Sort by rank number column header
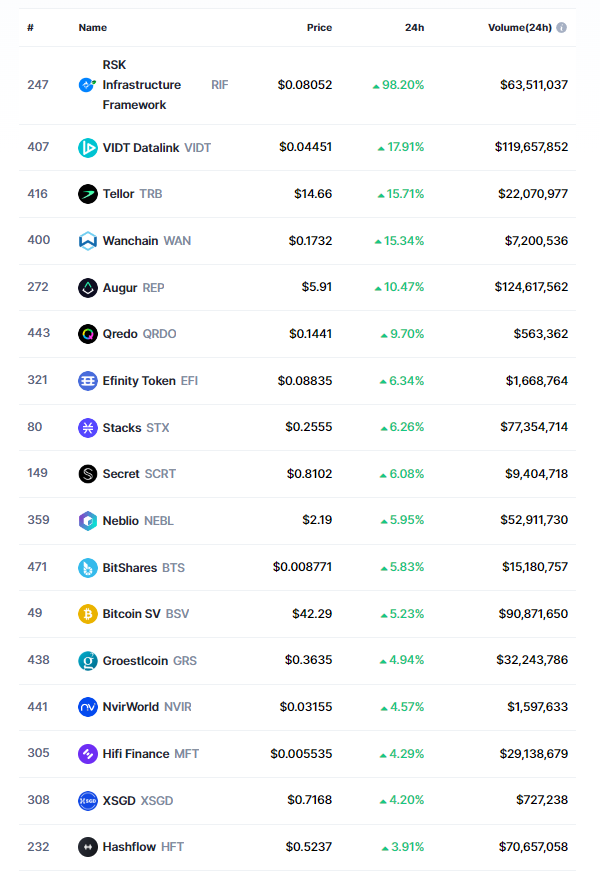600x882 pixels. point(31,28)
